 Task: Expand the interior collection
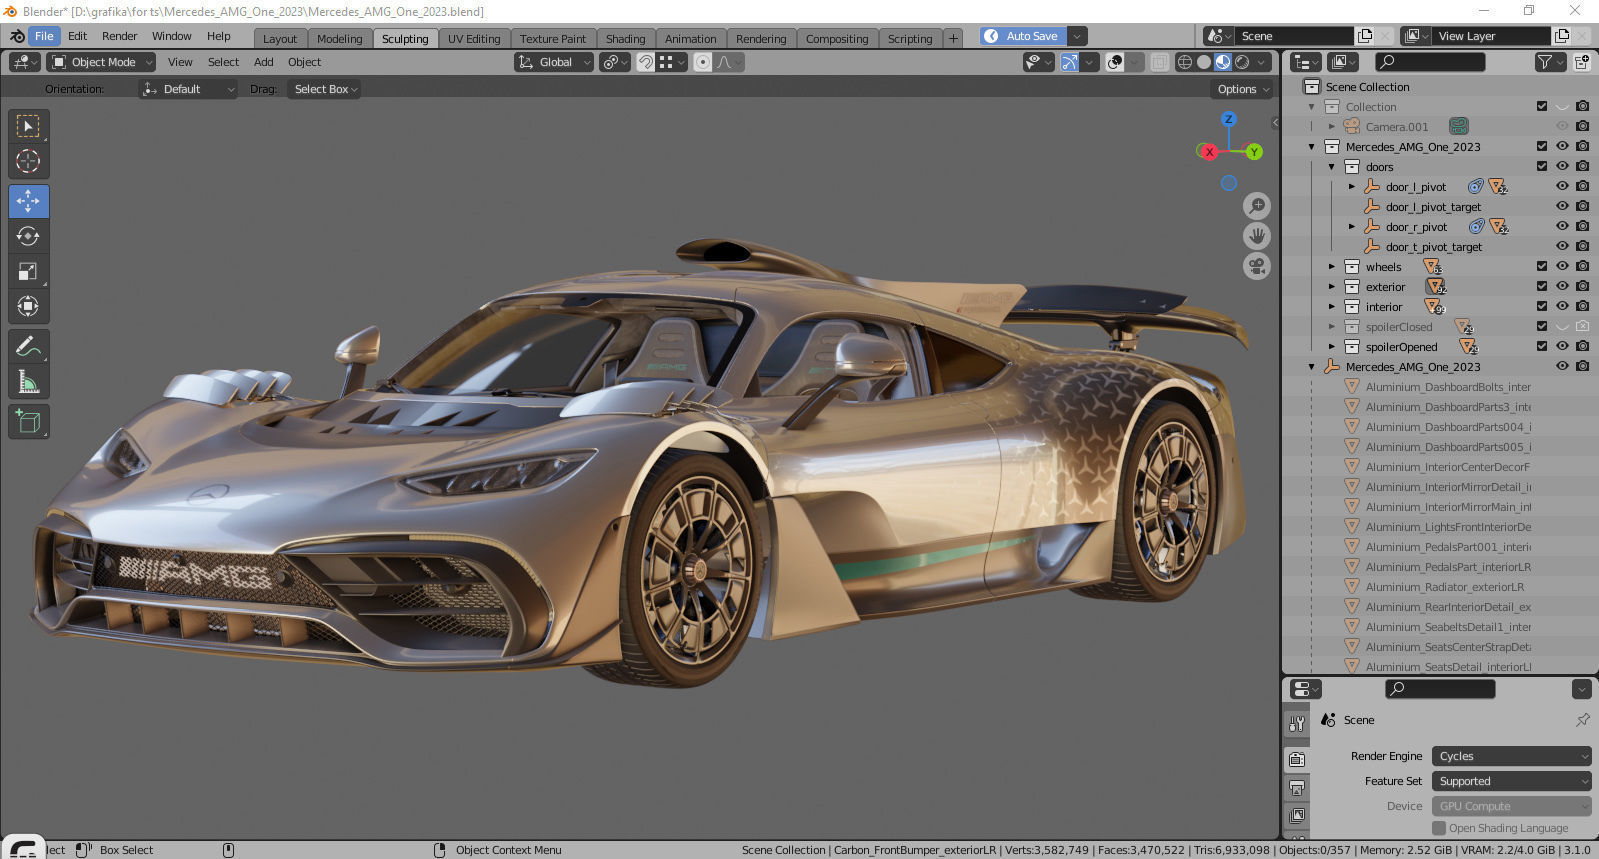(1332, 306)
